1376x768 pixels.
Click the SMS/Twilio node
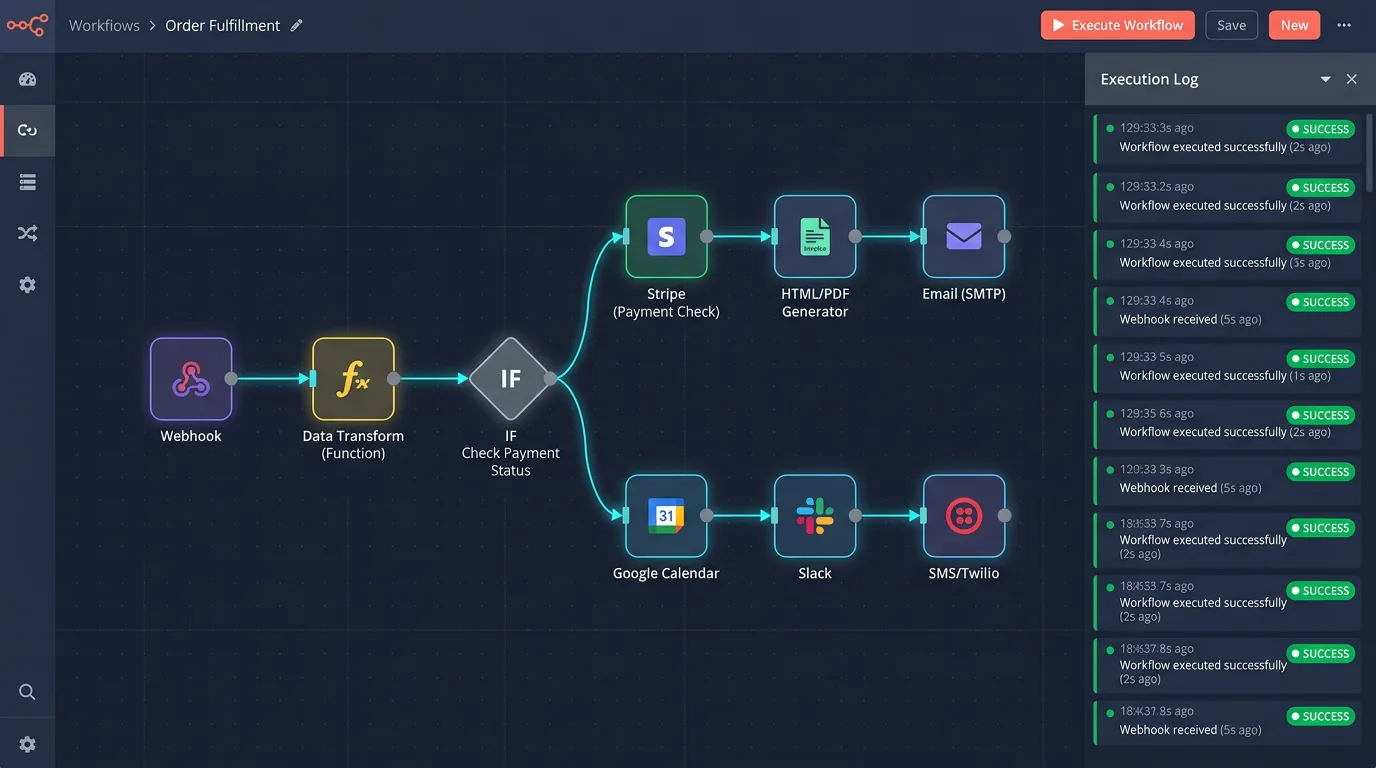click(963, 516)
